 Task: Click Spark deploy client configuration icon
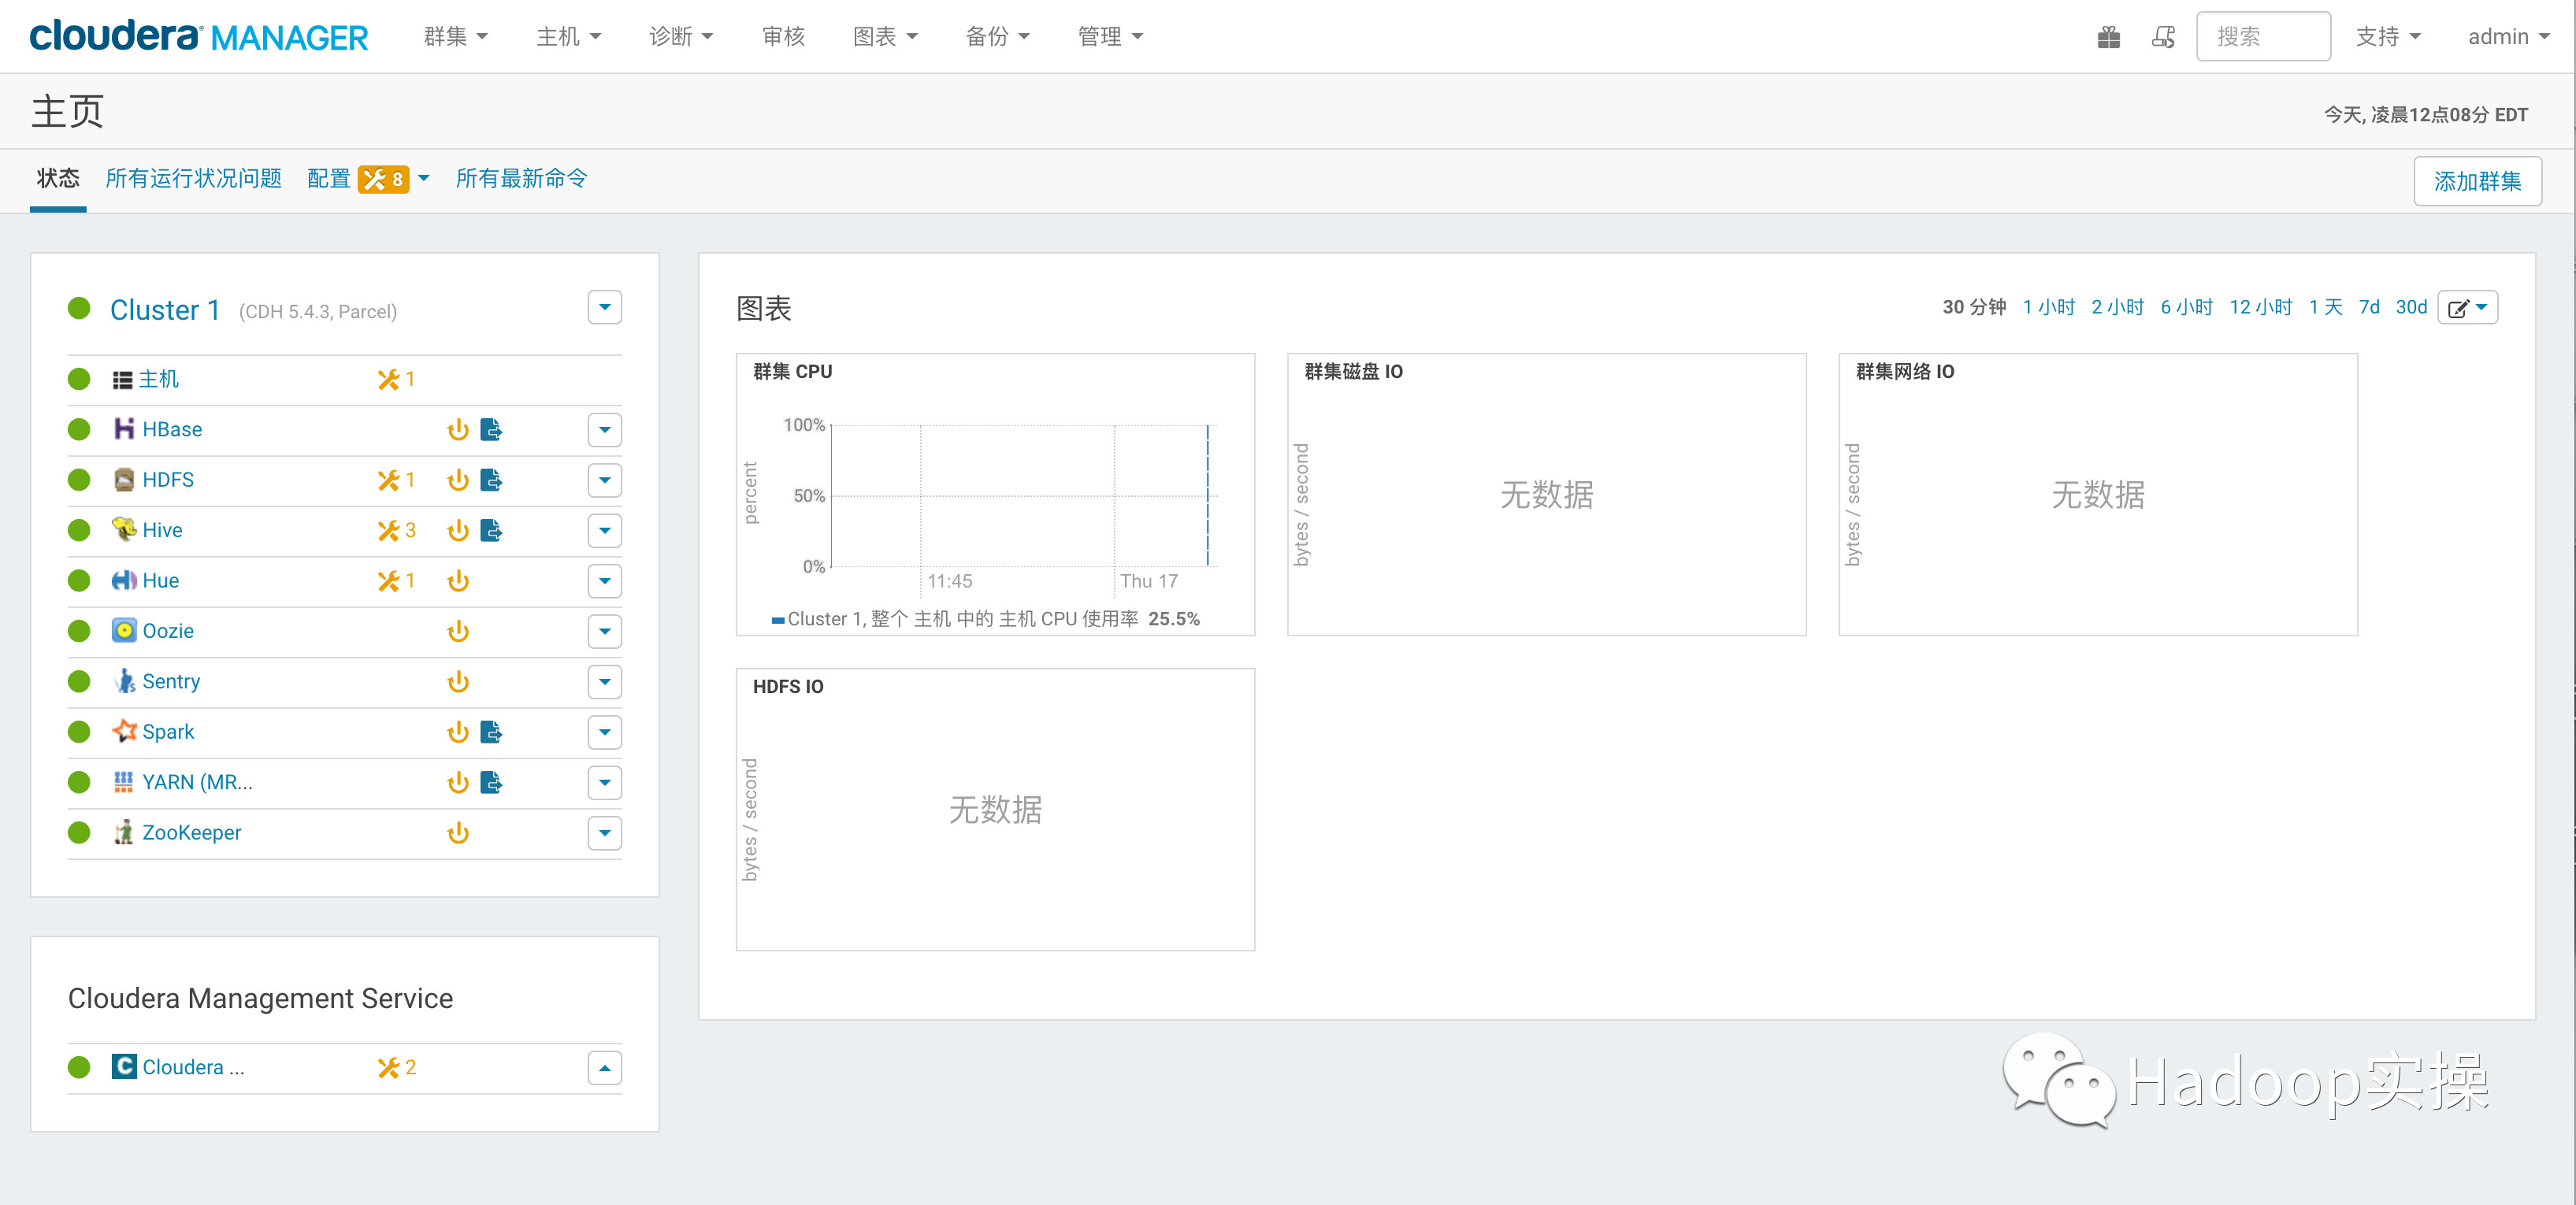point(491,732)
